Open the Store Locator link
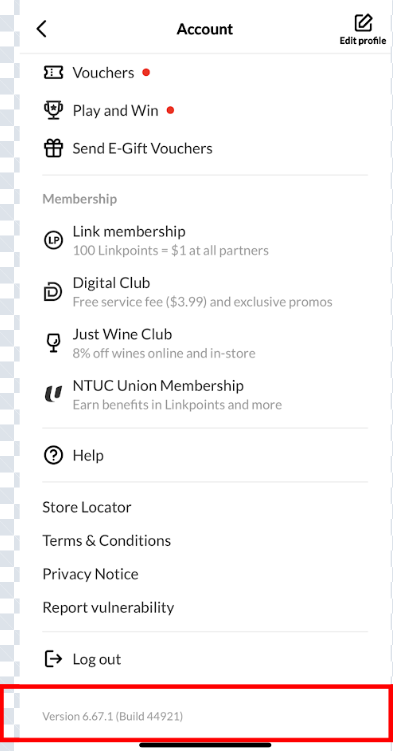The height and width of the screenshot is (751, 393). click(87, 507)
